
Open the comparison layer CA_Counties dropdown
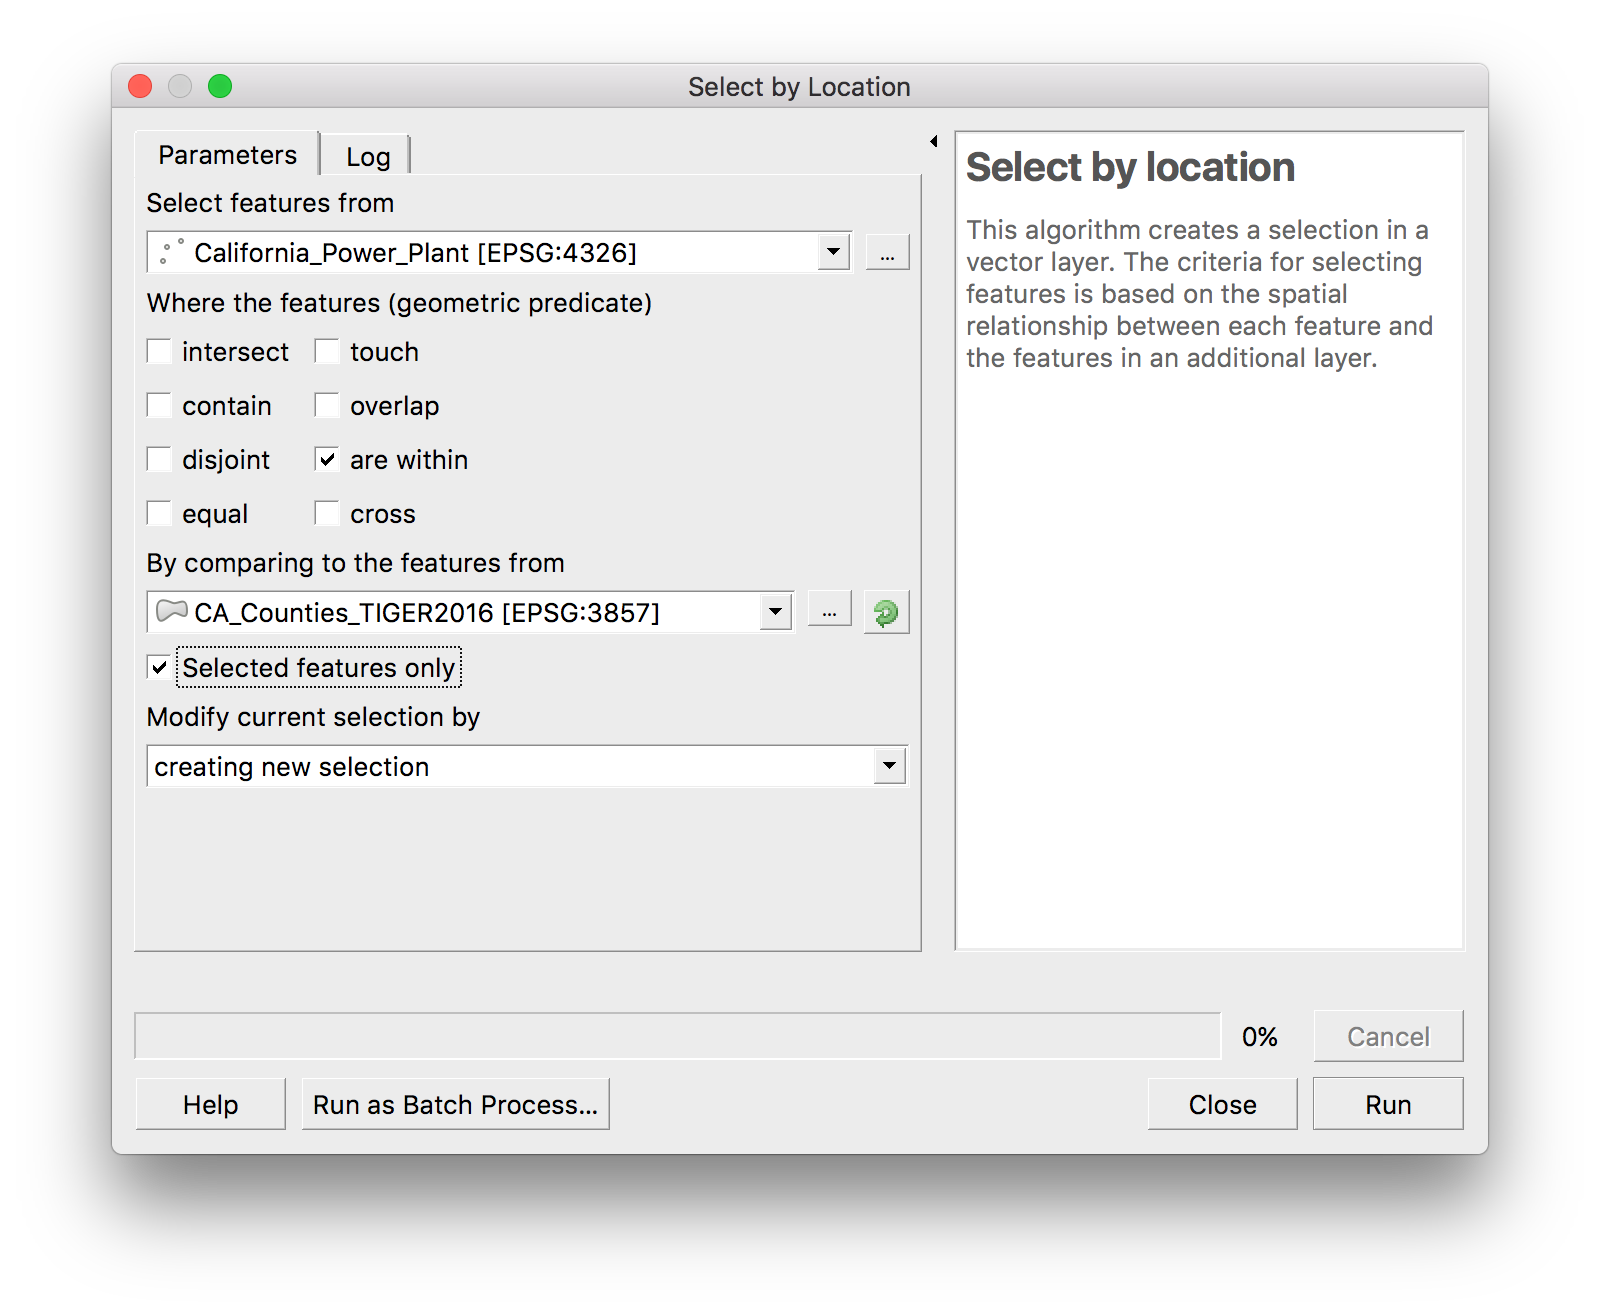pos(470,612)
